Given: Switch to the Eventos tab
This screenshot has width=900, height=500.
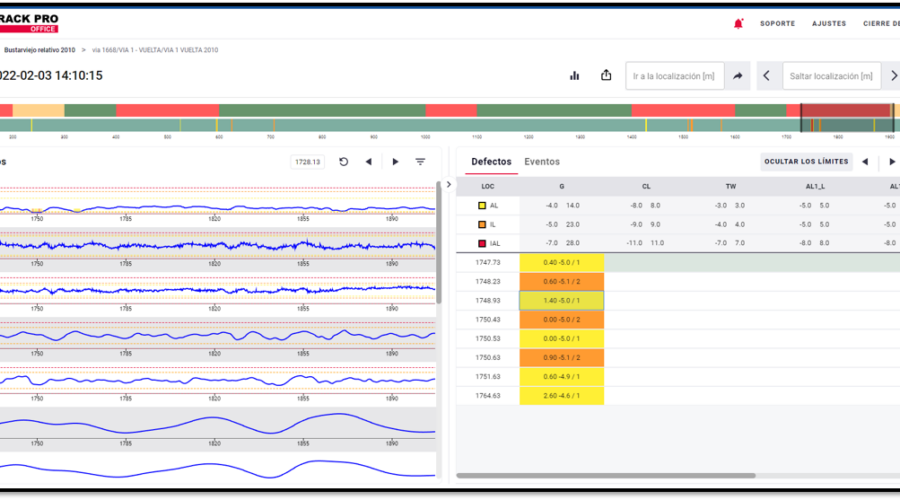Looking at the screenshot, I should tap(542, 162).
